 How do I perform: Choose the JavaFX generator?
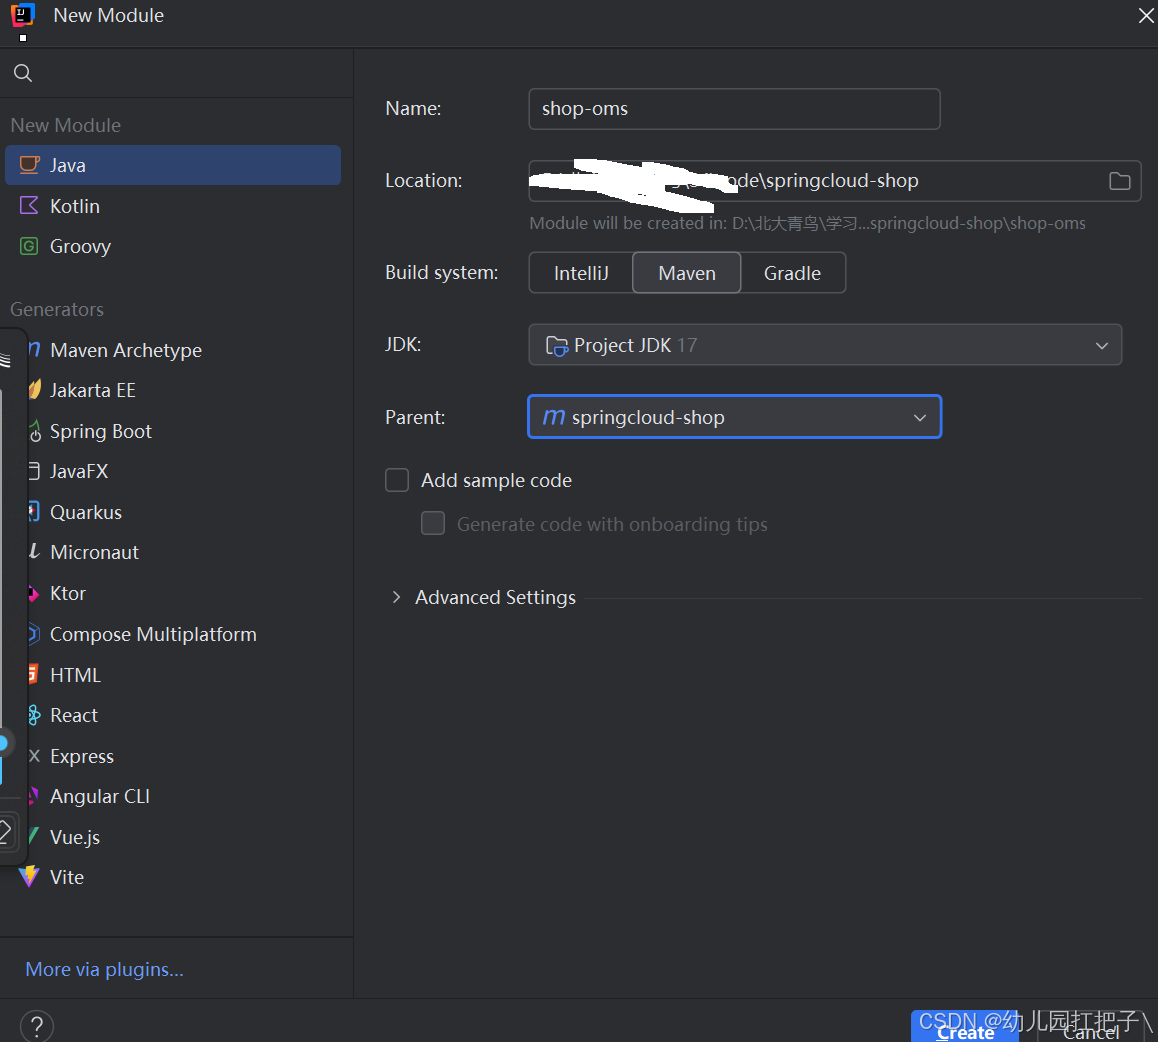[x=79, y=471]
